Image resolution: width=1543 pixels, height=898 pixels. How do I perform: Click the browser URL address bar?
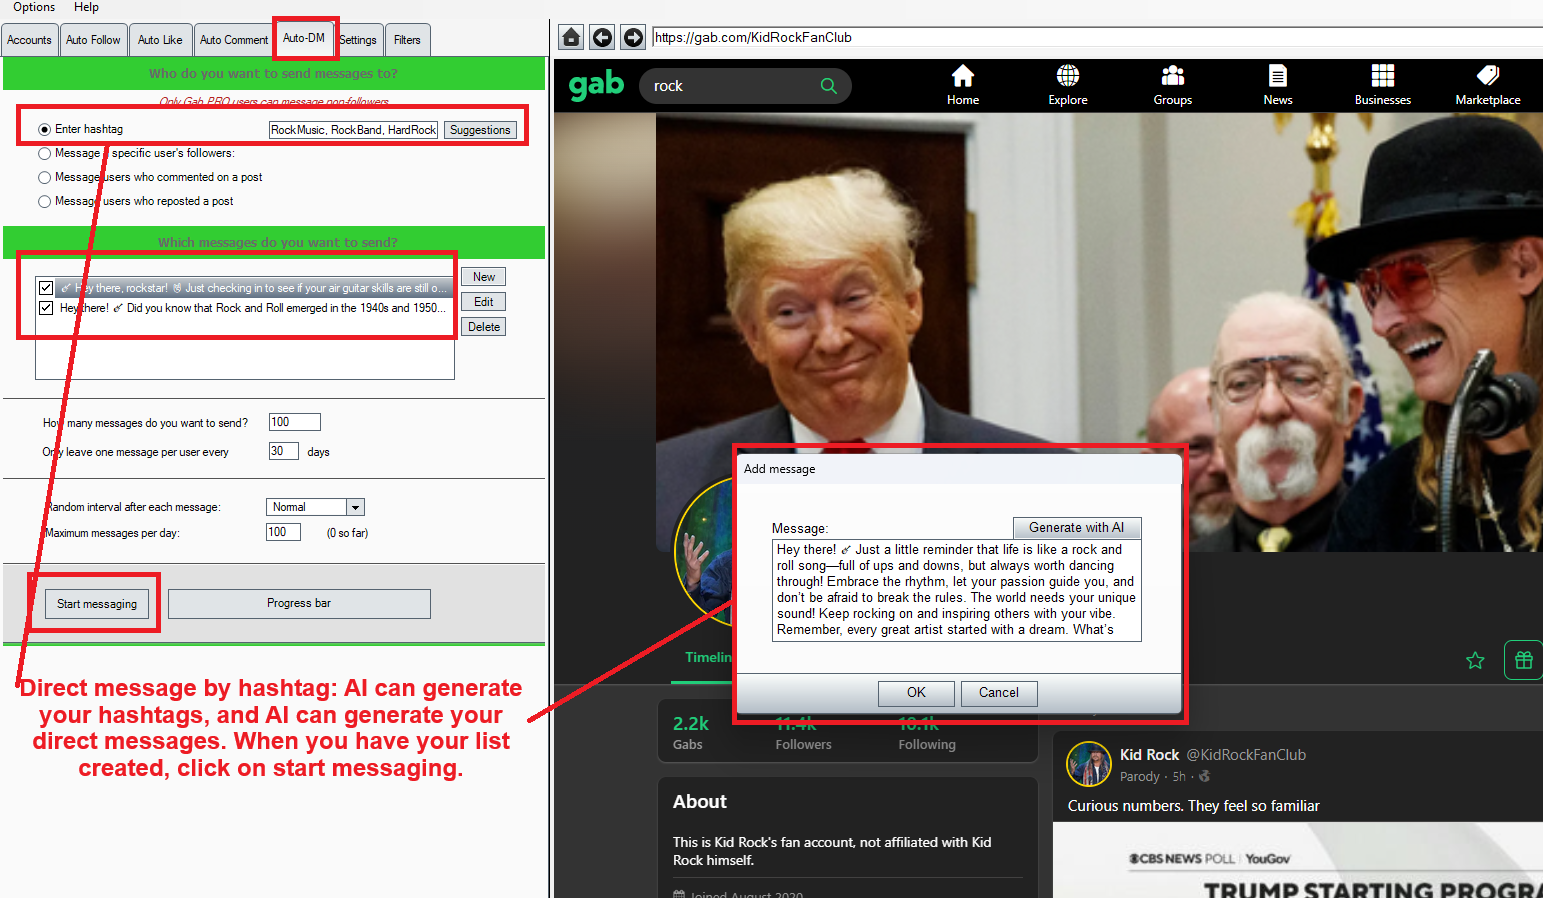pos(1097,38)
